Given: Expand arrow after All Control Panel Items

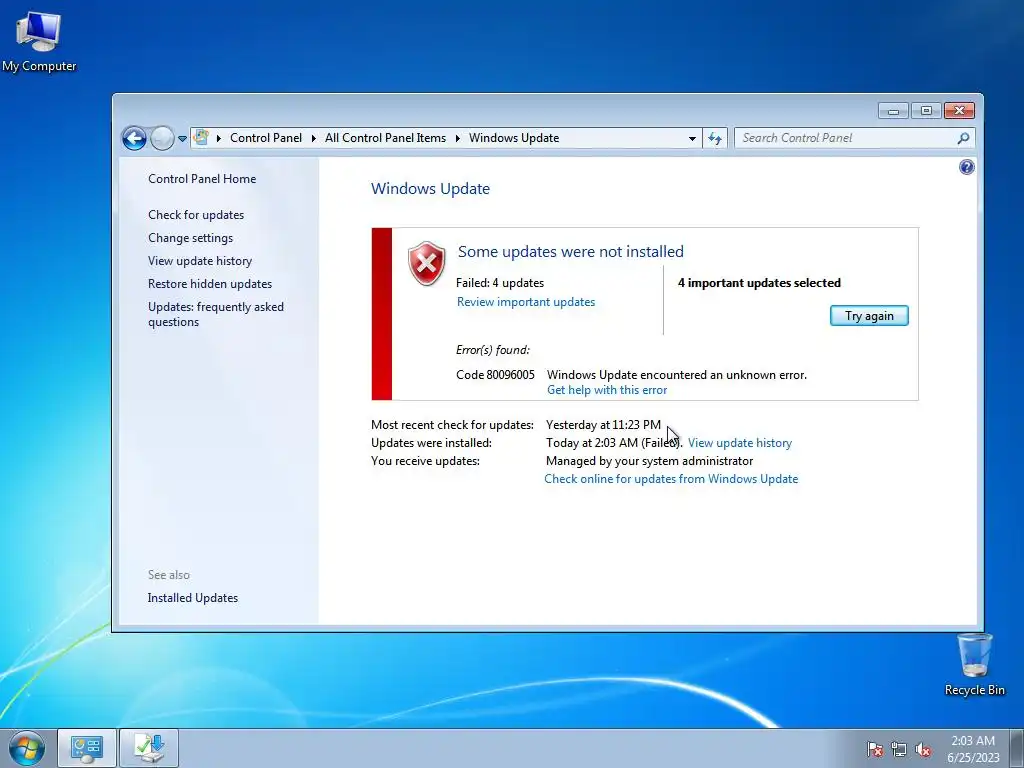Looking at the screenshot, I should (457, 138).
